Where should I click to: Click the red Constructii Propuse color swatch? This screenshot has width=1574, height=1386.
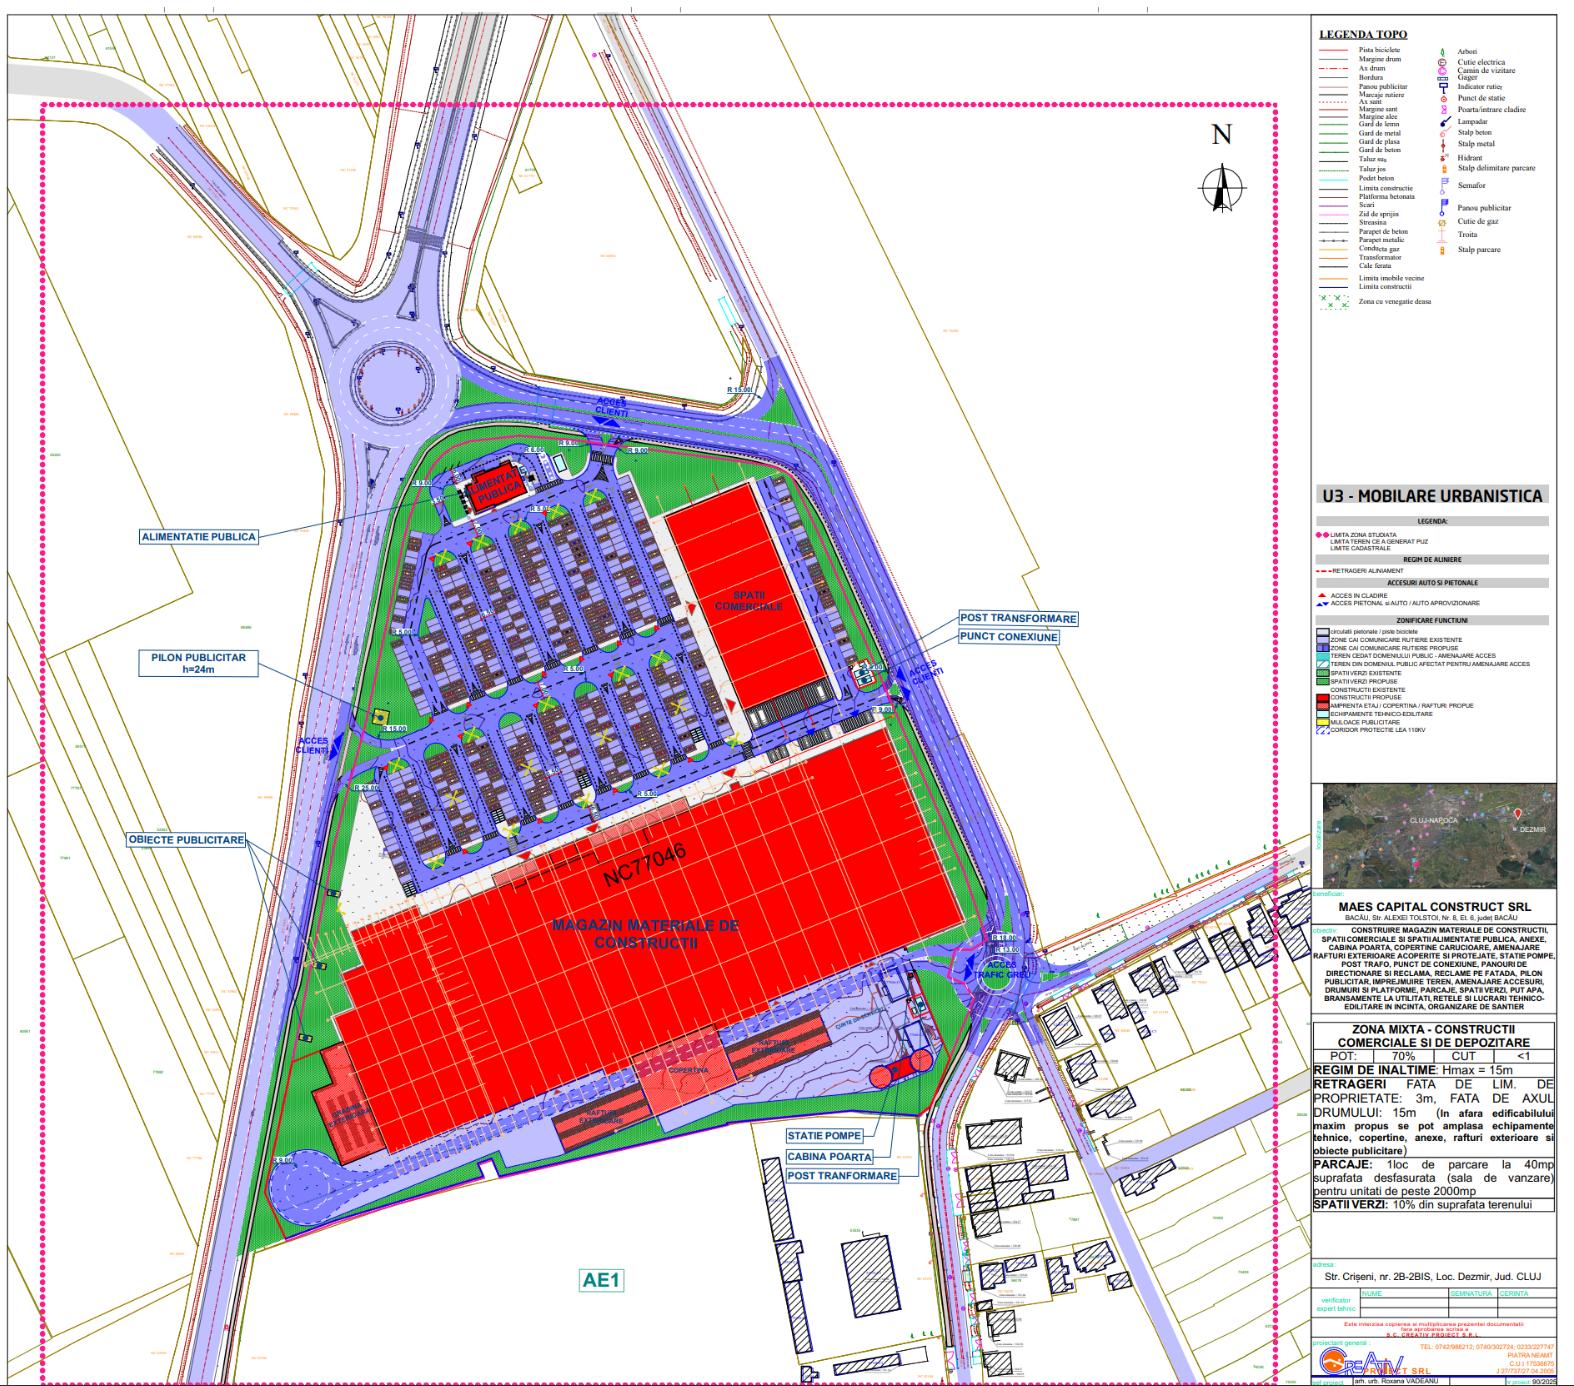pyautogui.click(x=1322, y=697)
